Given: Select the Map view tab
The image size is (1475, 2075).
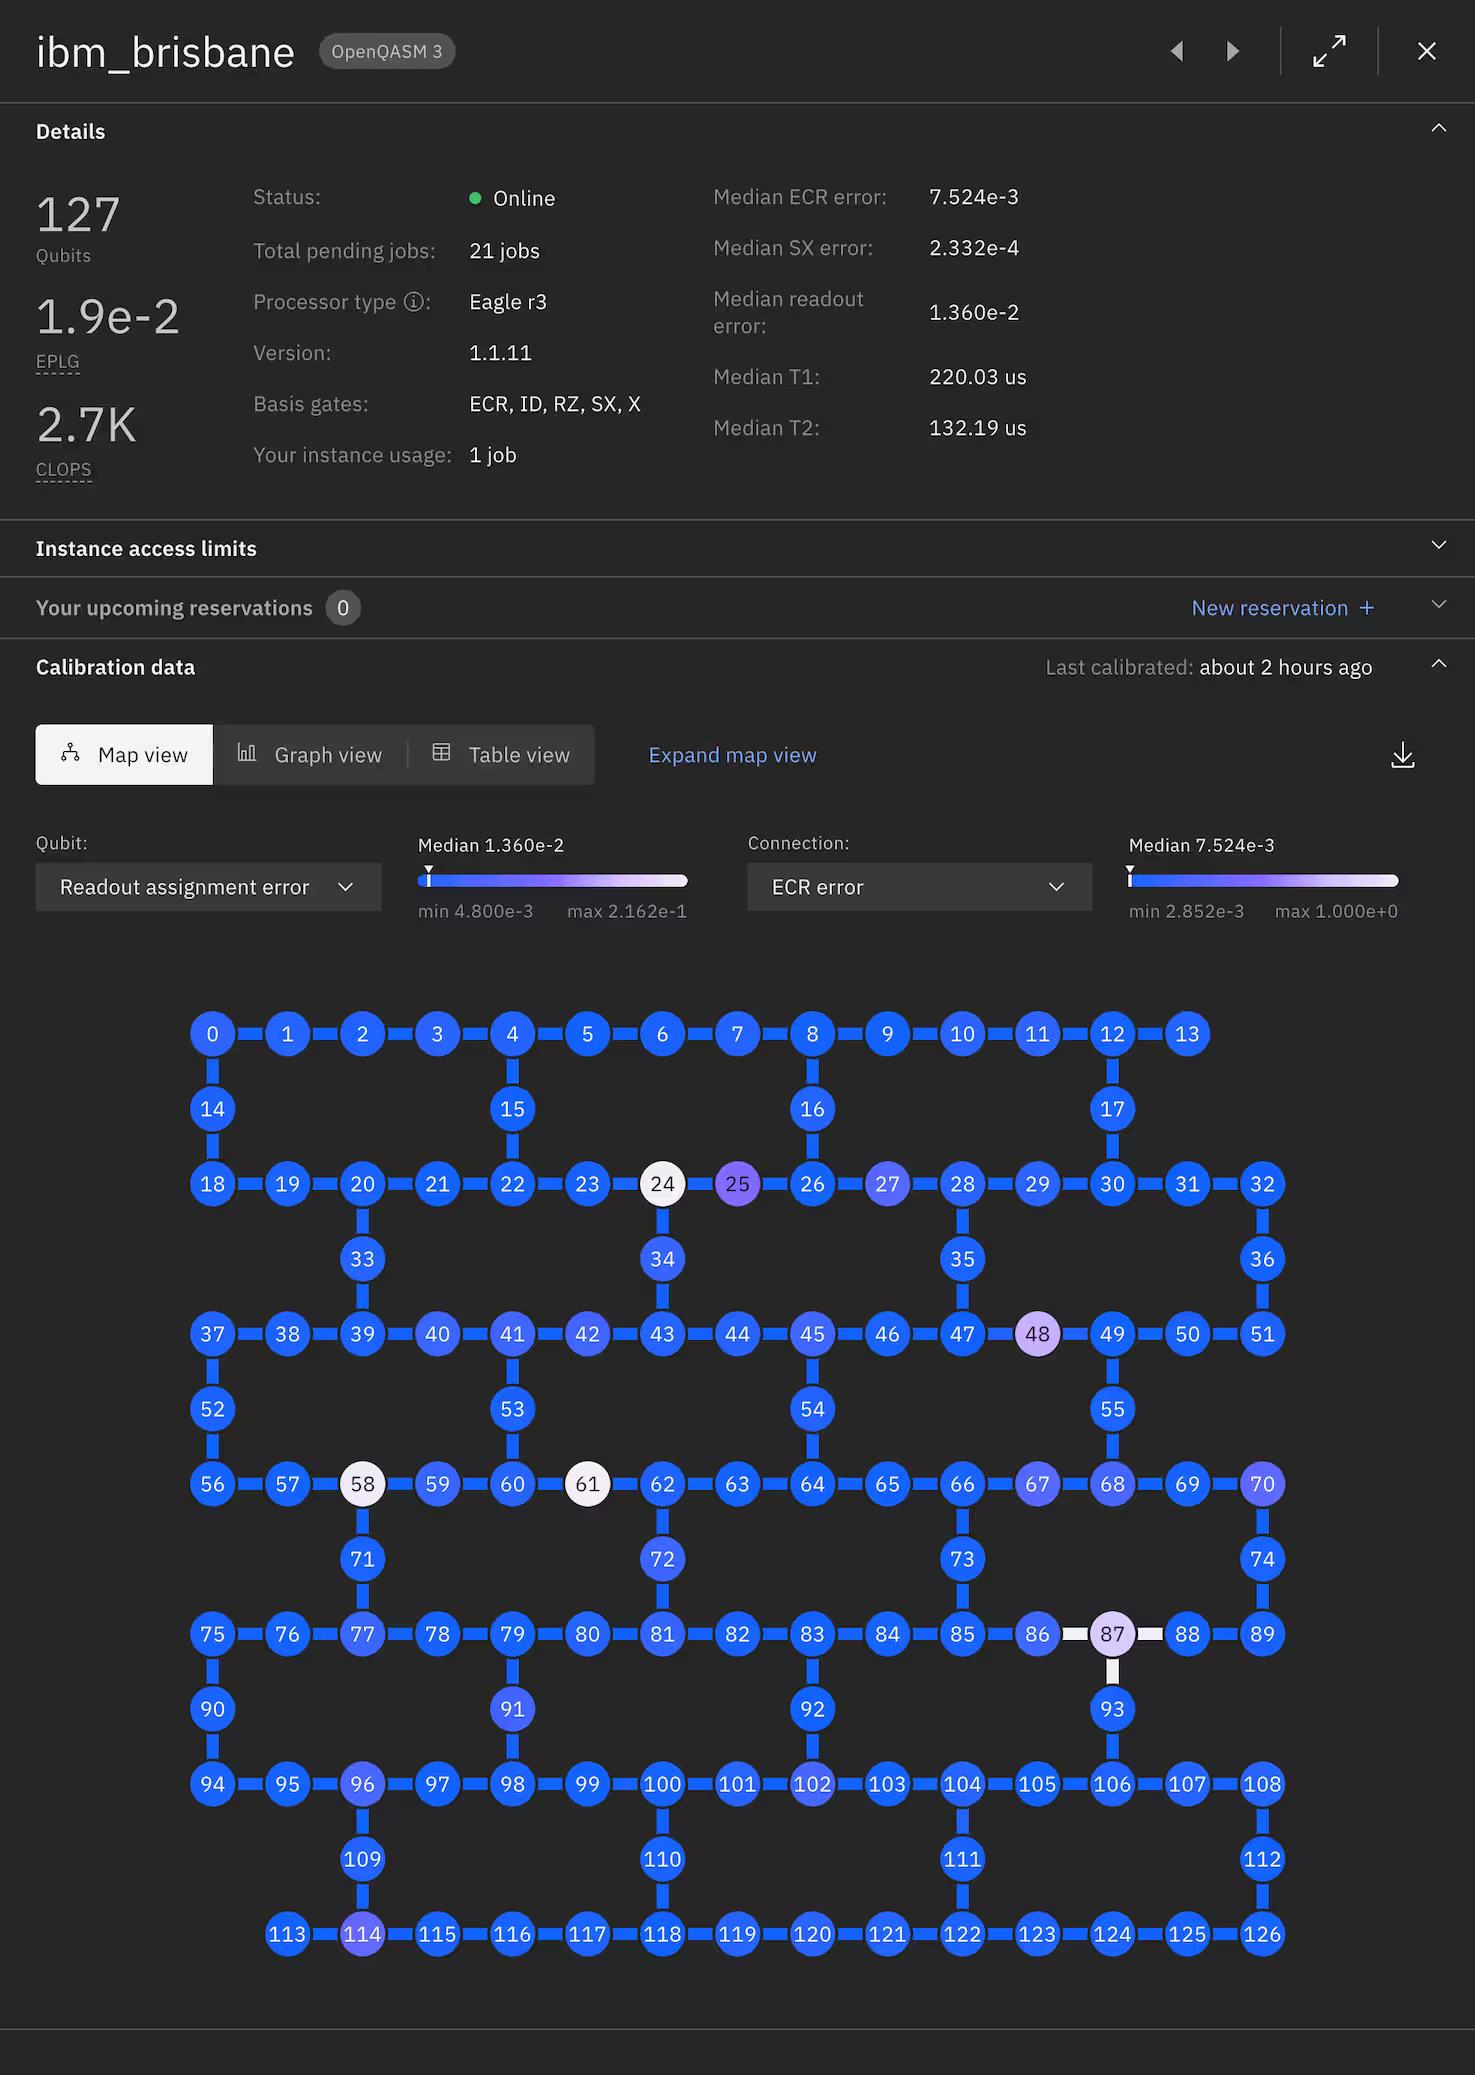Looking at the screenshot, I should [x=124, y=755].
